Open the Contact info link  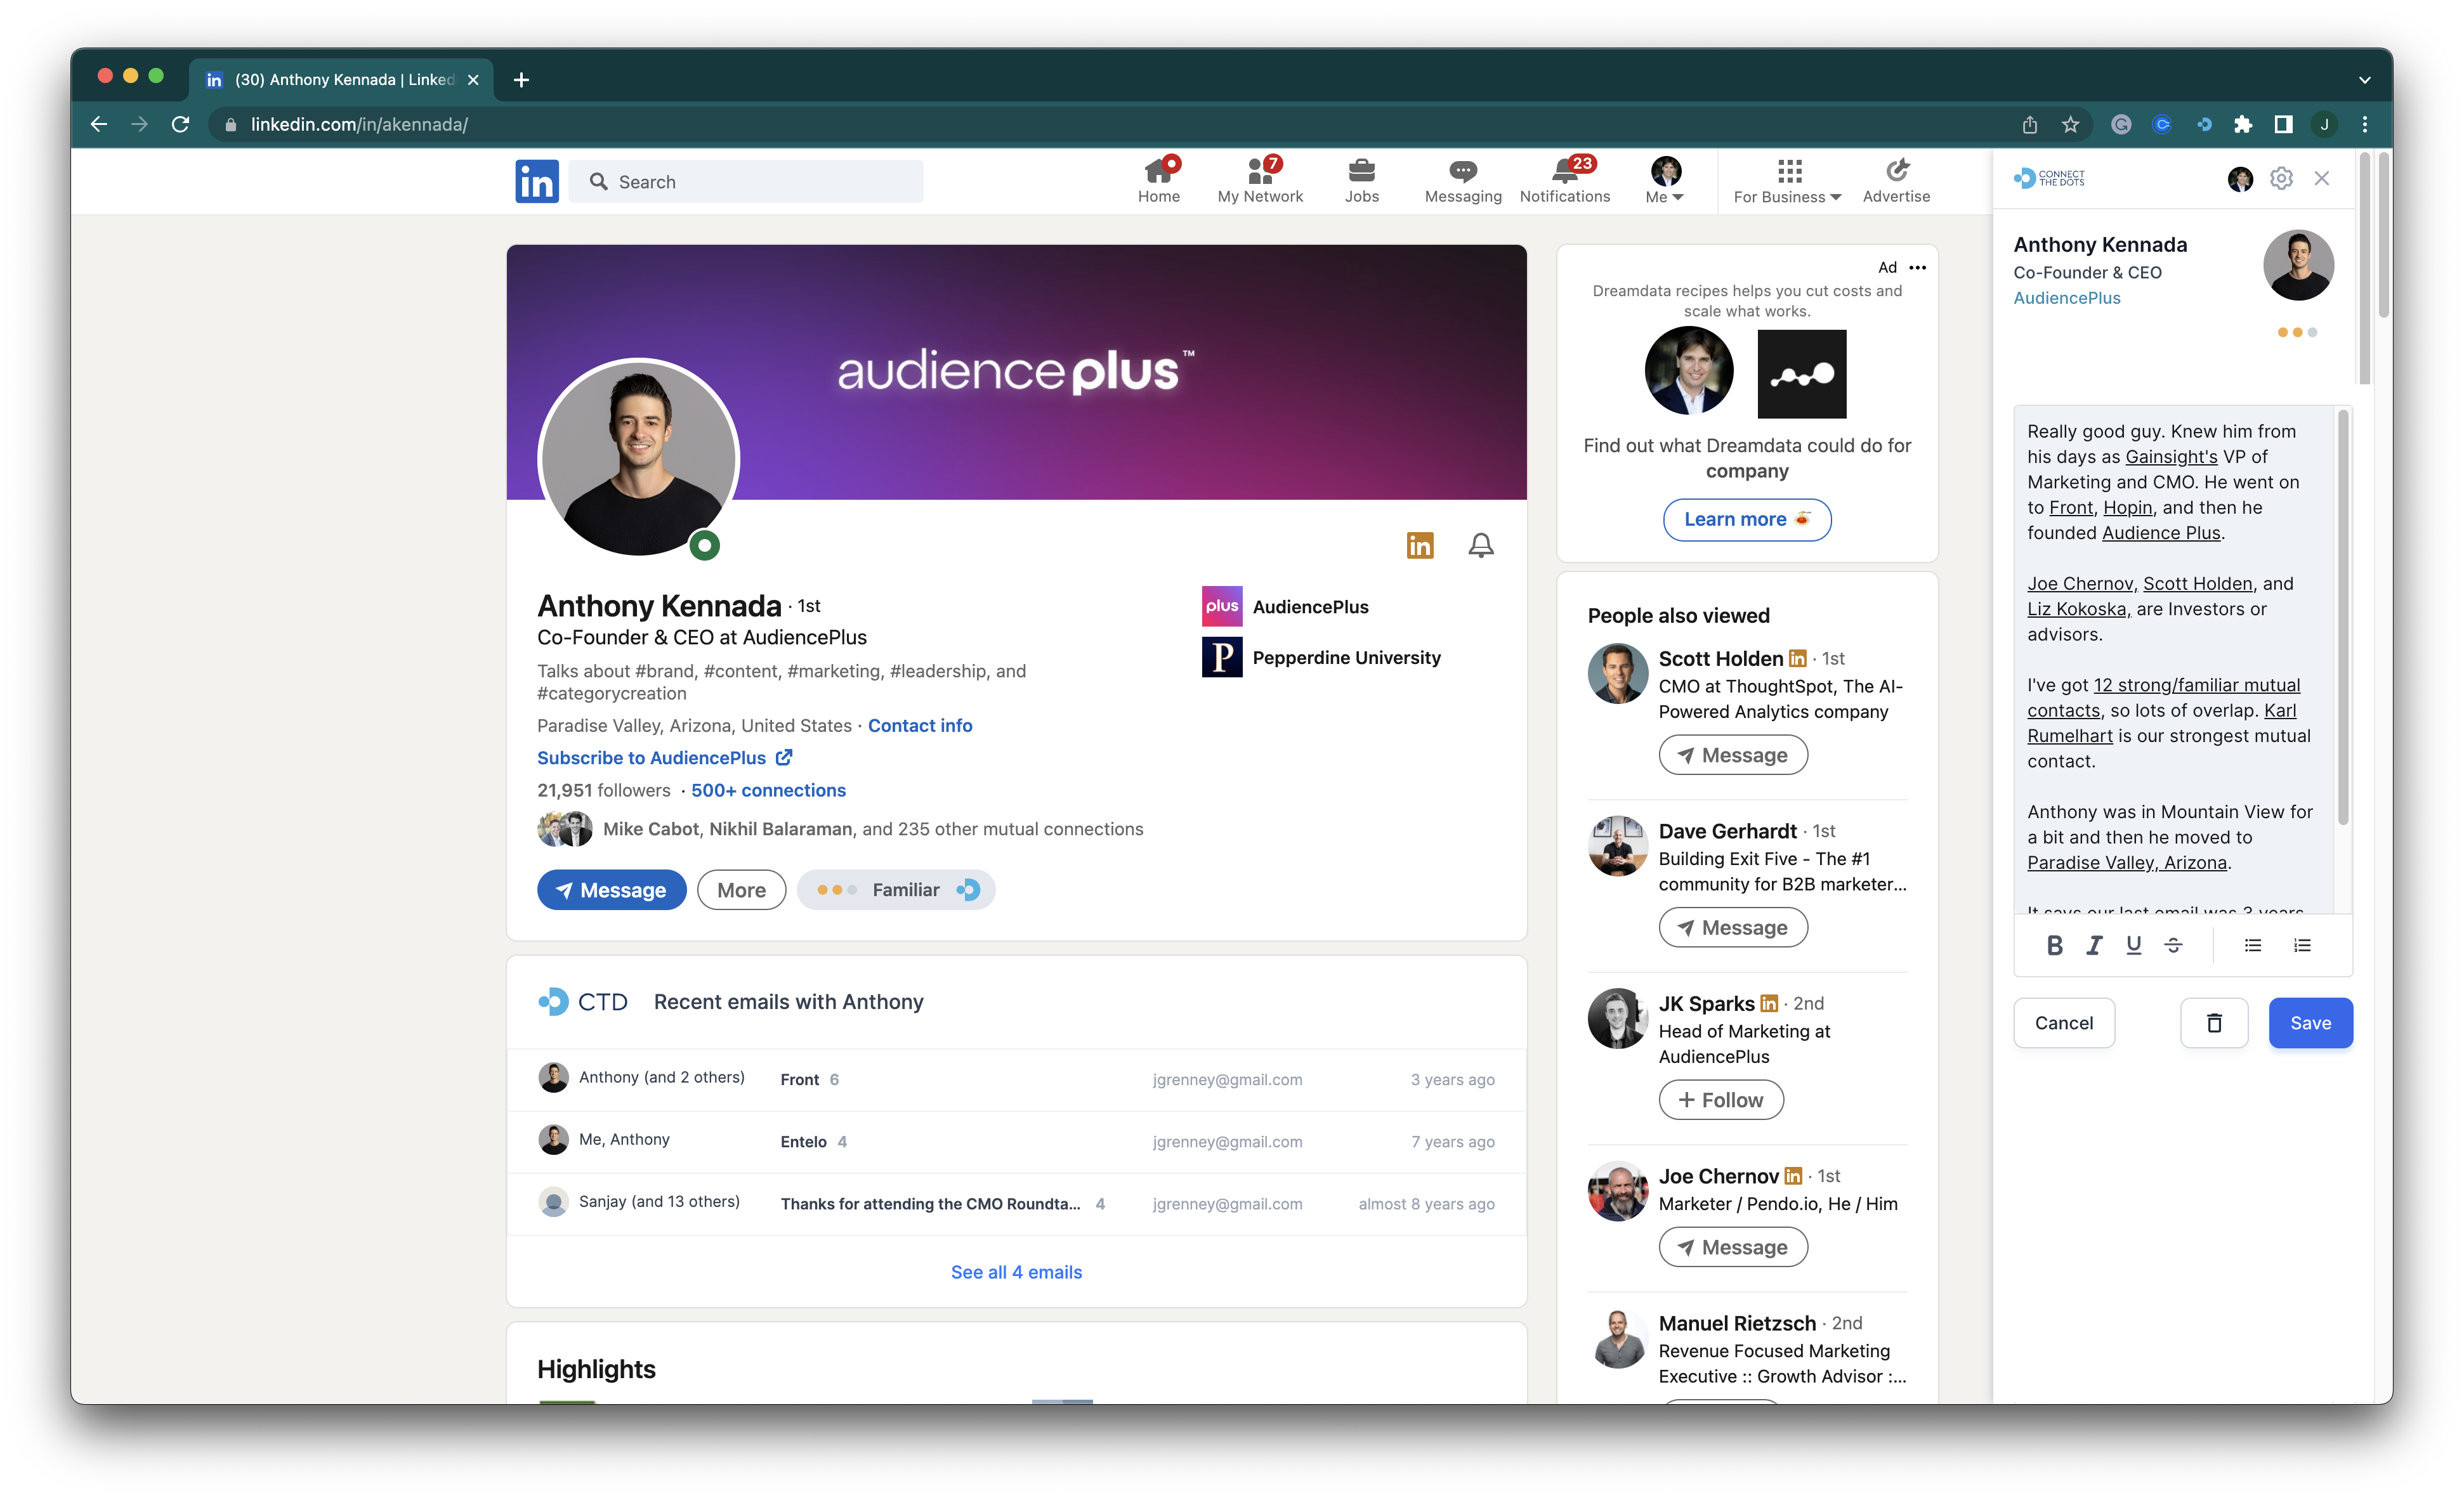(919, 726)
